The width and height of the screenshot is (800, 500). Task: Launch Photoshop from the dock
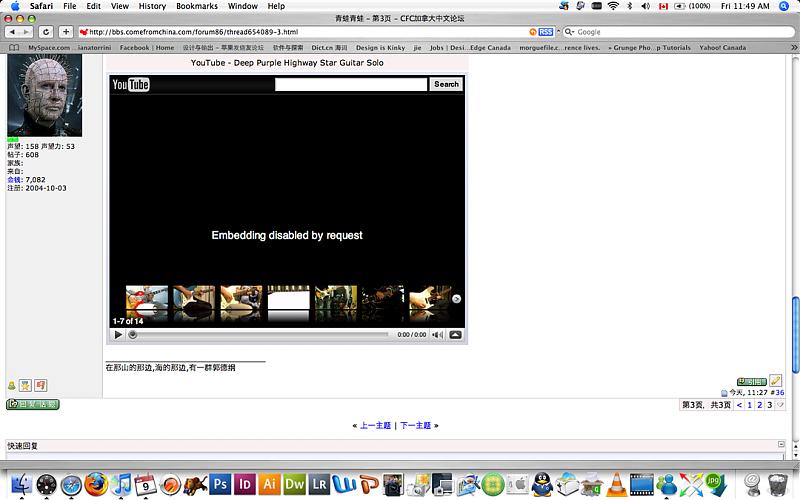(x=220, y=484)
